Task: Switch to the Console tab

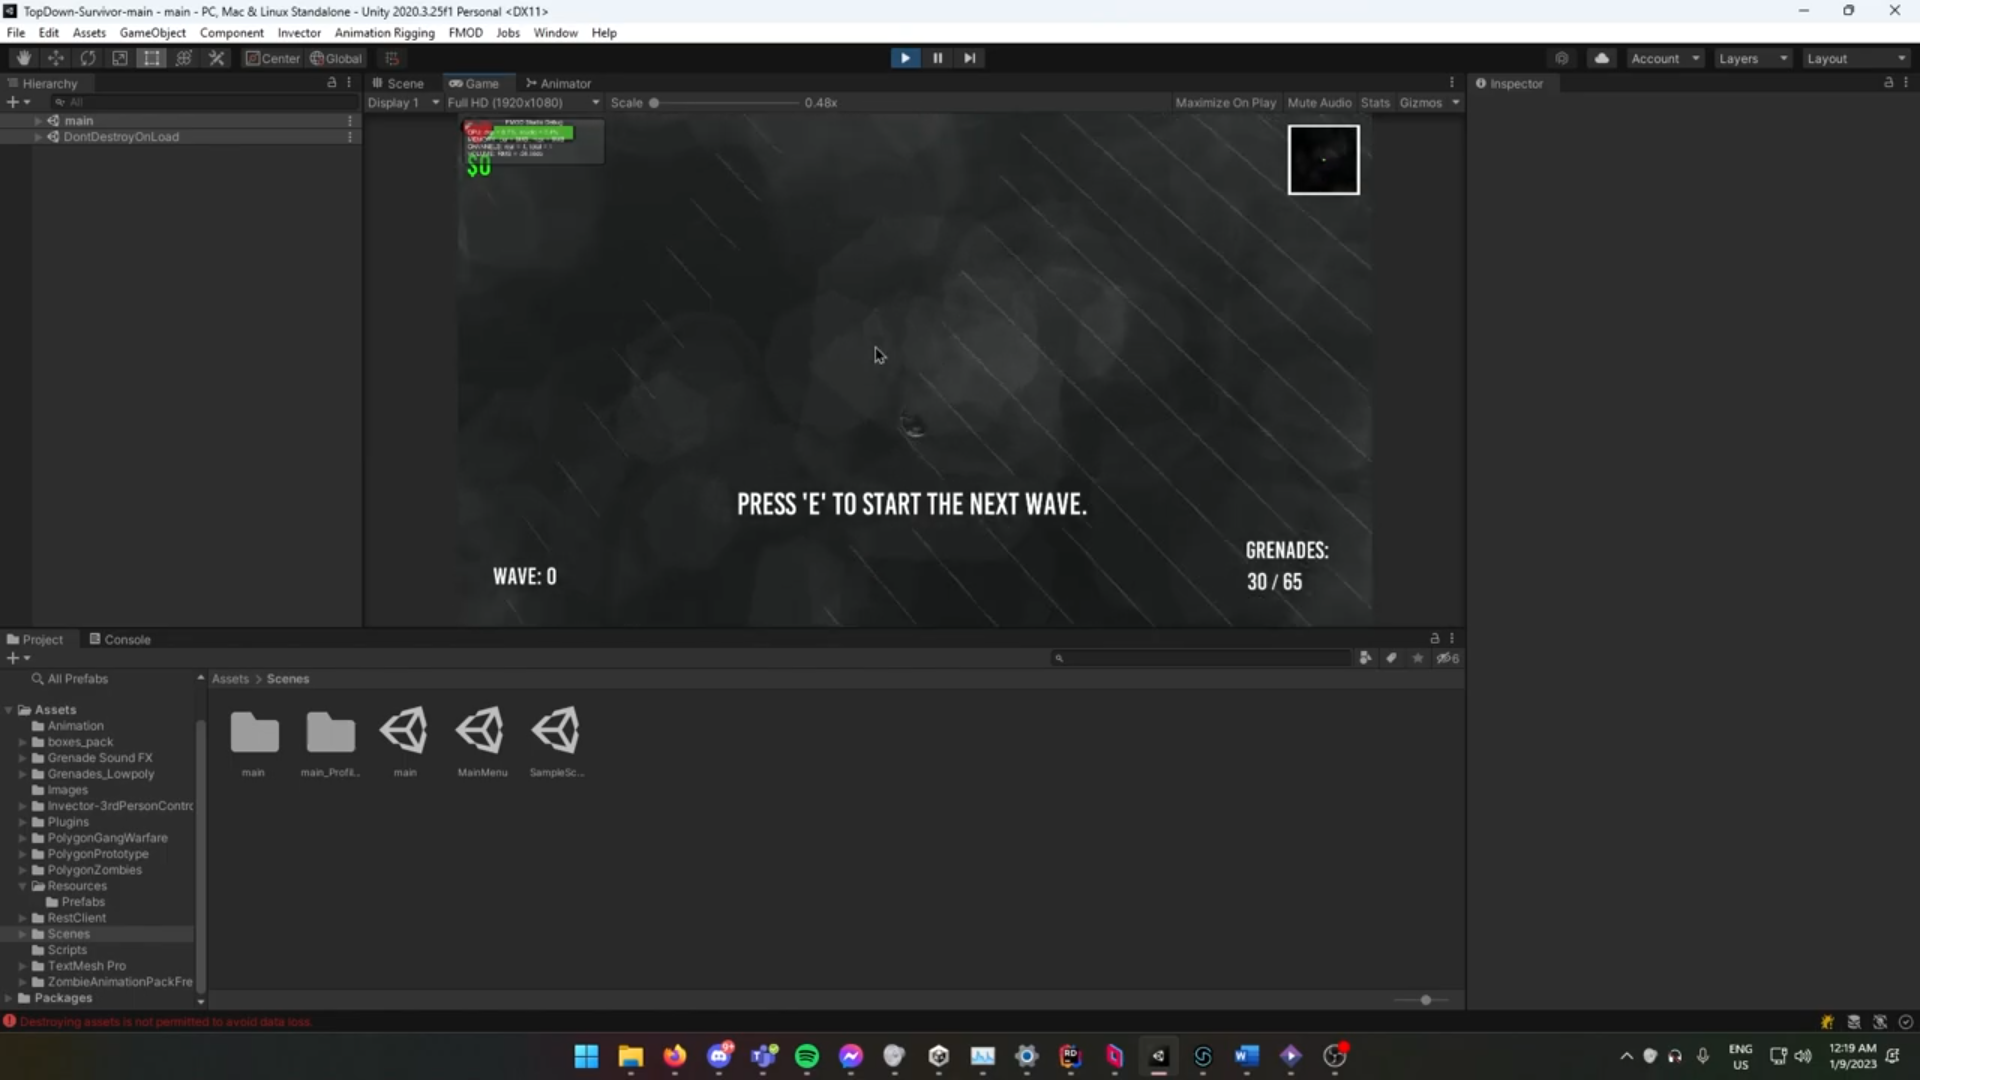Action: point(119,639)
